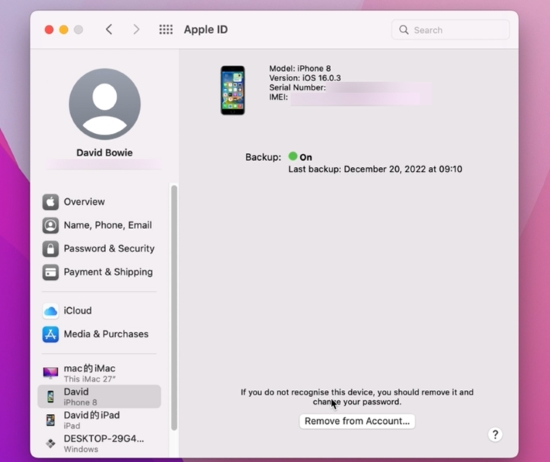550x462 pixels.
Task: Open Name, Phone, Email section
Action: 99,225
